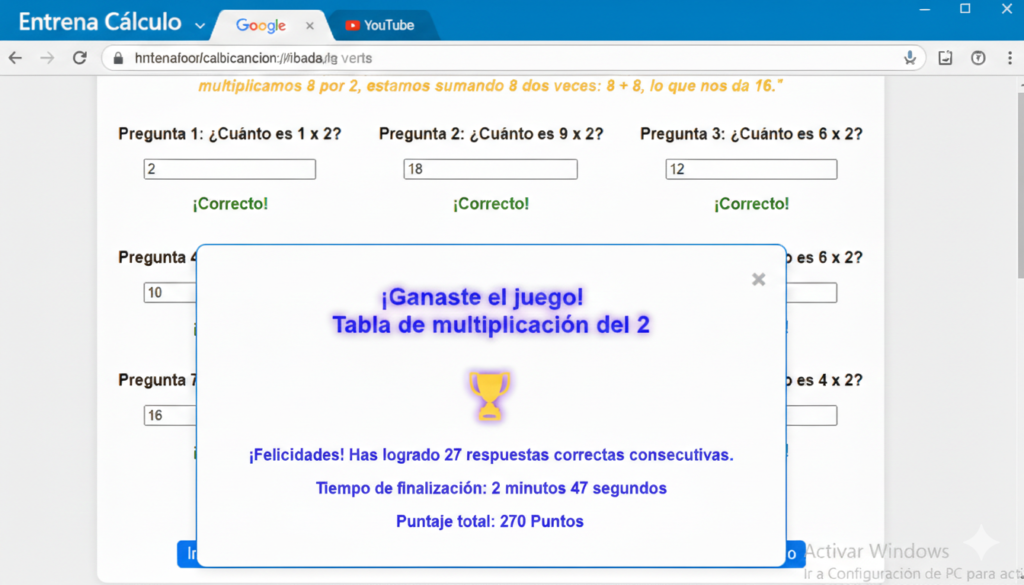
Task: Expand the Entrena Cálculo dropdown chevron
Action: 200,25
